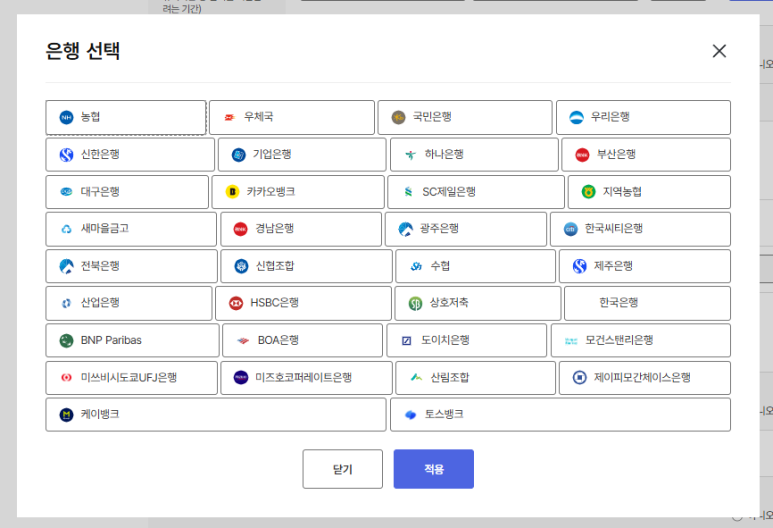The width and height of the screenshot is (773, 528).
Task: Click the 기업은행 logo icon
Action: point(239,155)
